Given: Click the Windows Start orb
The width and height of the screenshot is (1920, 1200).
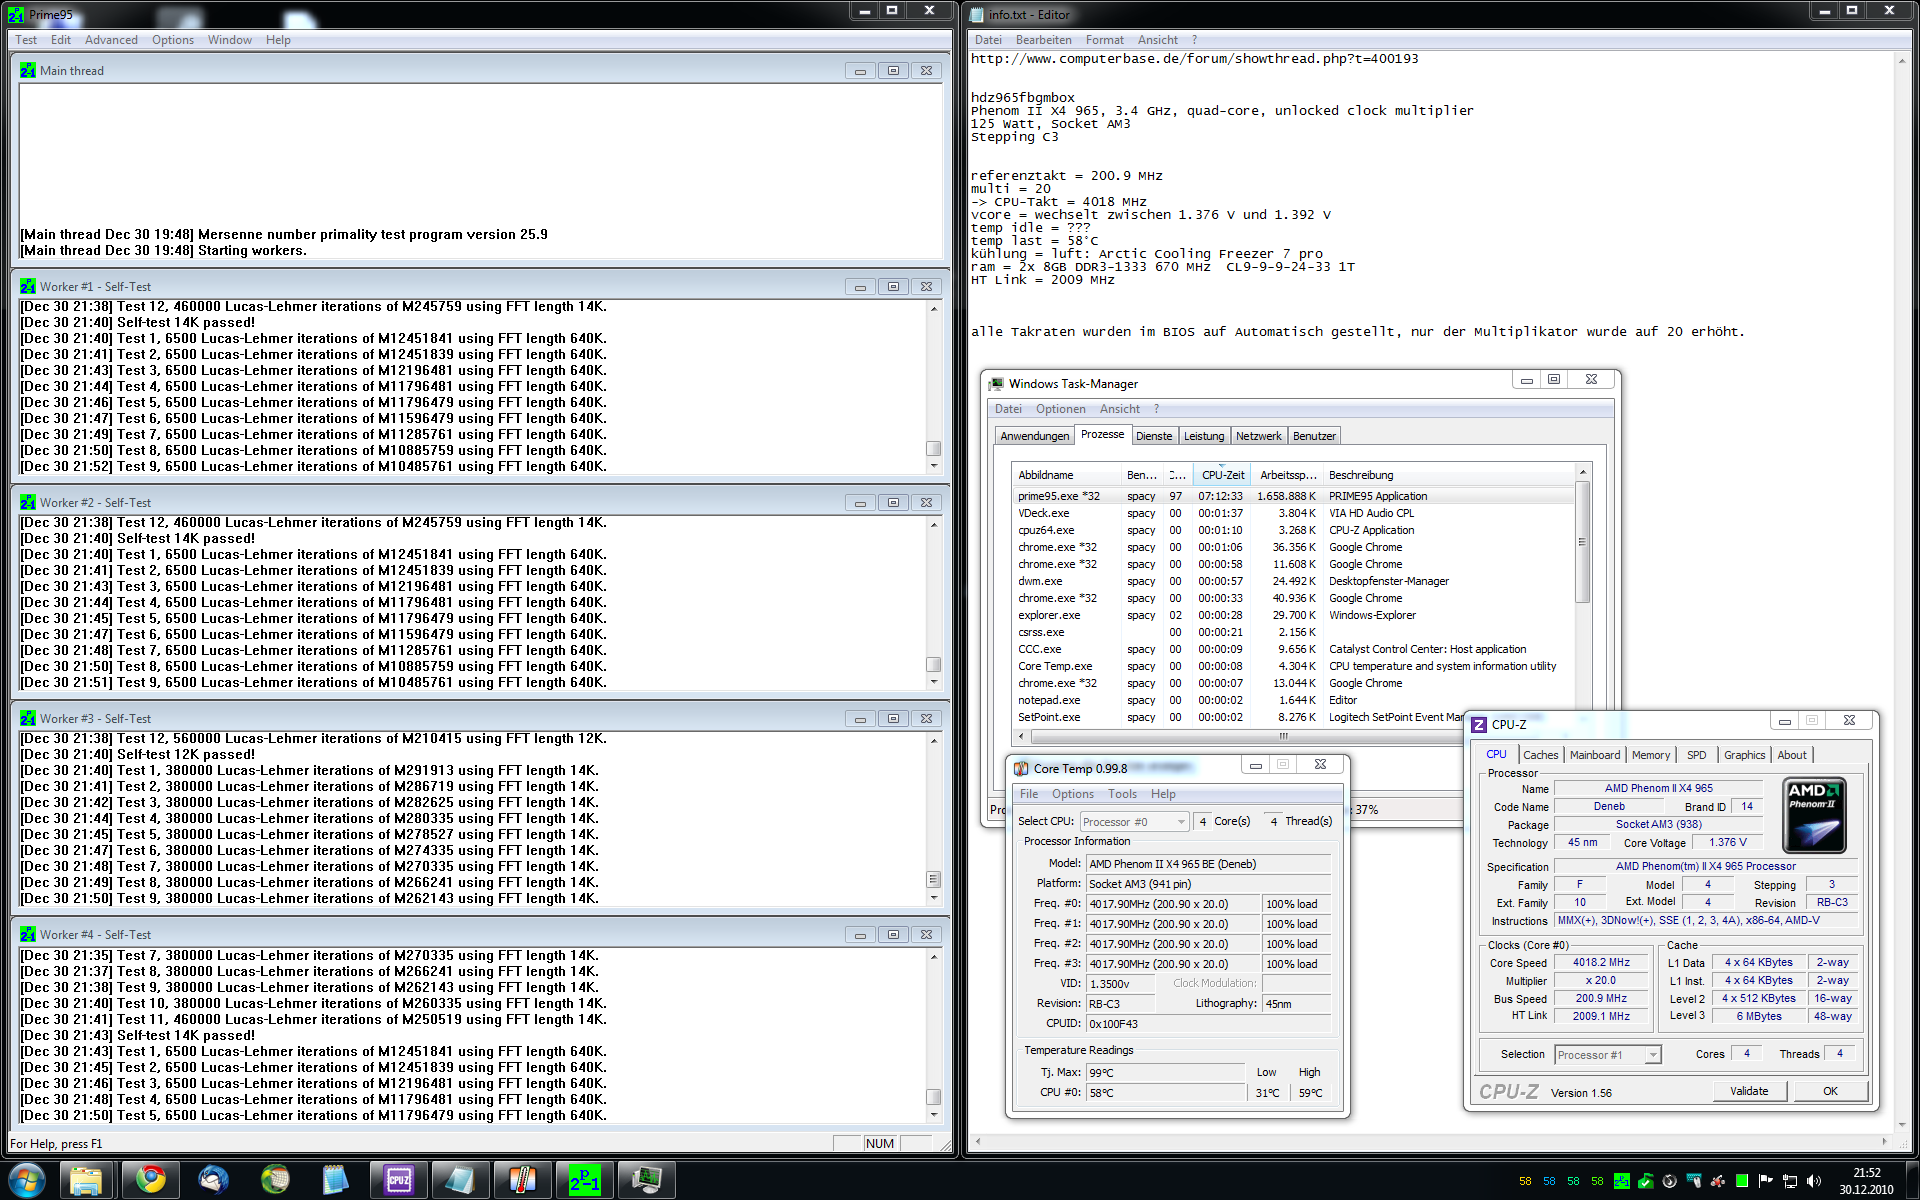Looking at the screenshot, I should 27,1180.
